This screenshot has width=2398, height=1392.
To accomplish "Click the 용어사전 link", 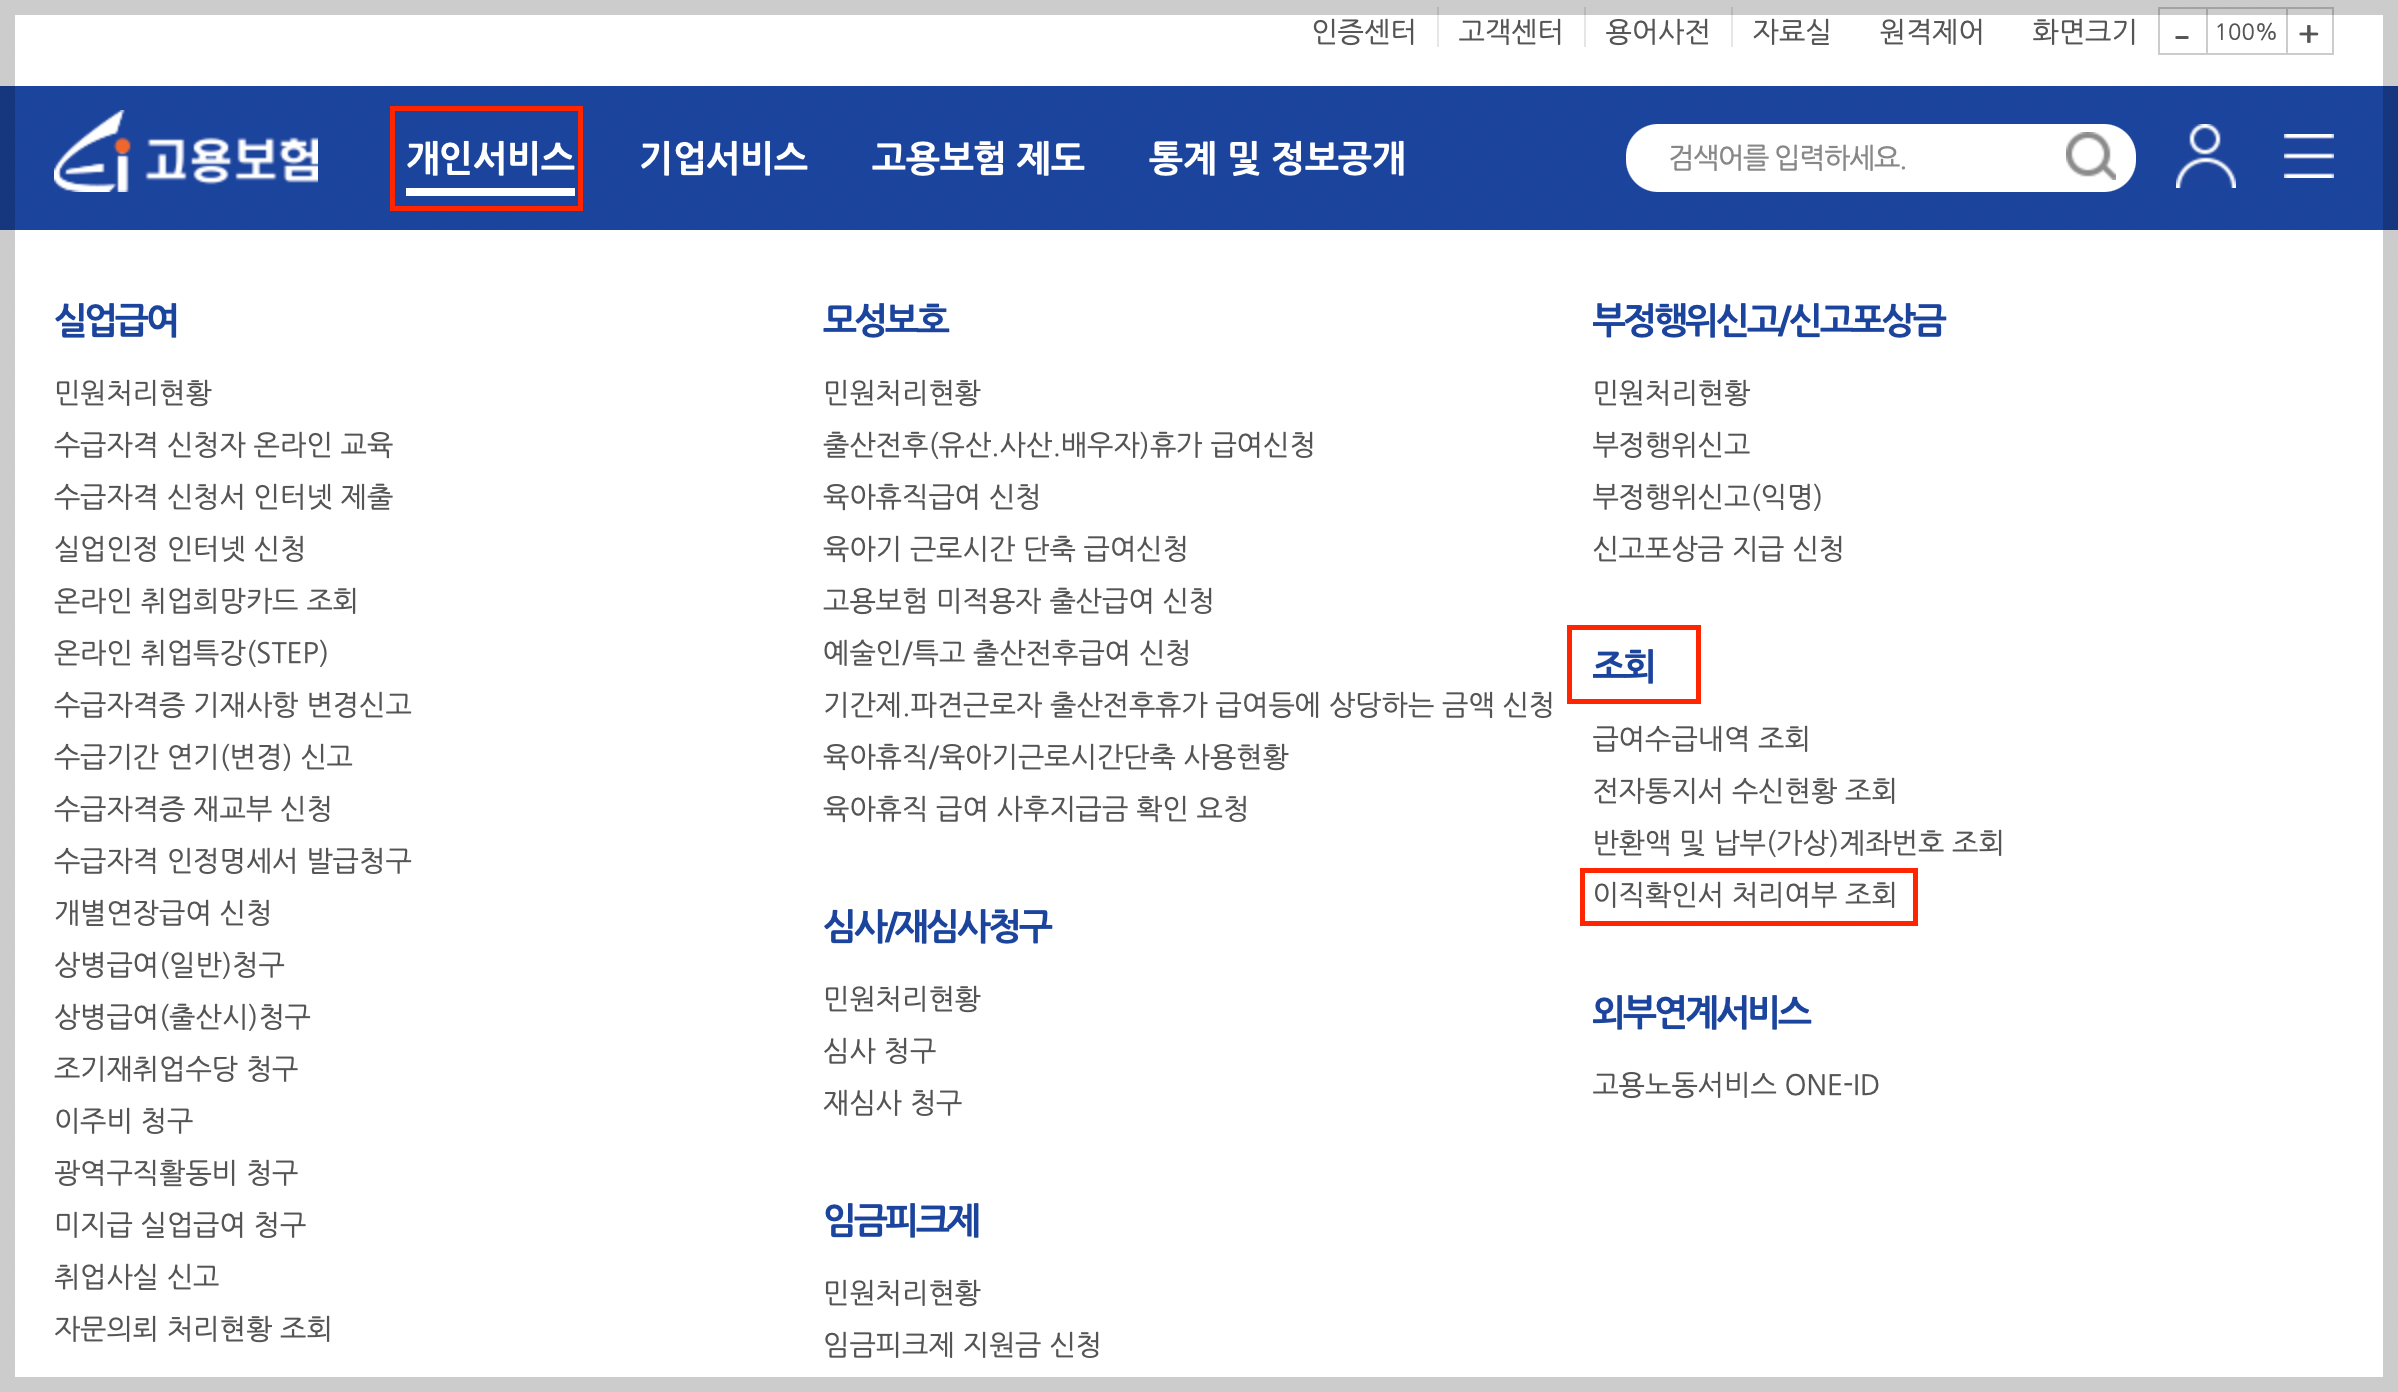I will pyautogui.click(x=1657, y=31).
